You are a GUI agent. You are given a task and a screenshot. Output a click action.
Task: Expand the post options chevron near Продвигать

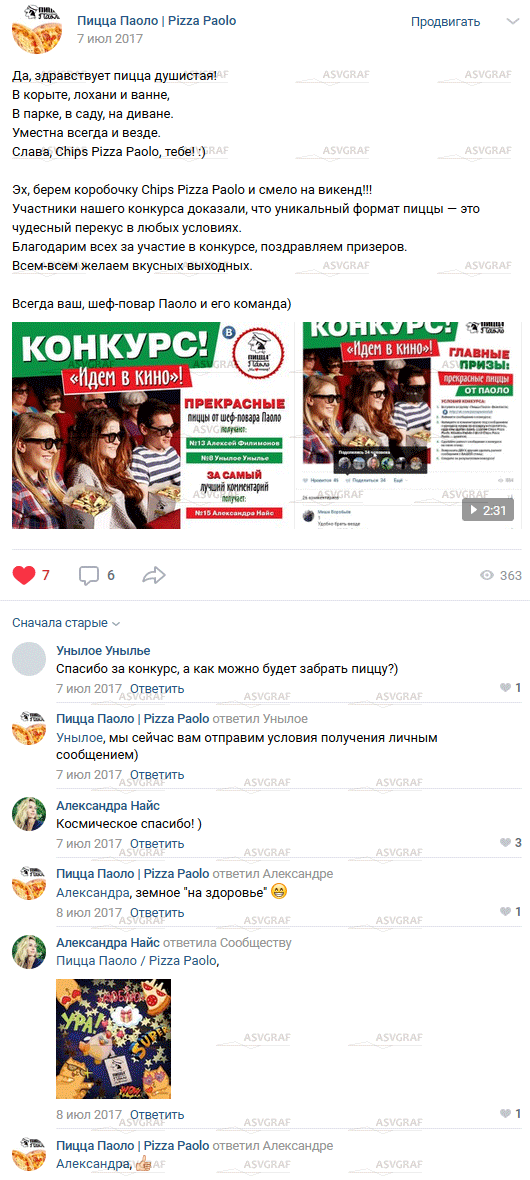[513, 22]
